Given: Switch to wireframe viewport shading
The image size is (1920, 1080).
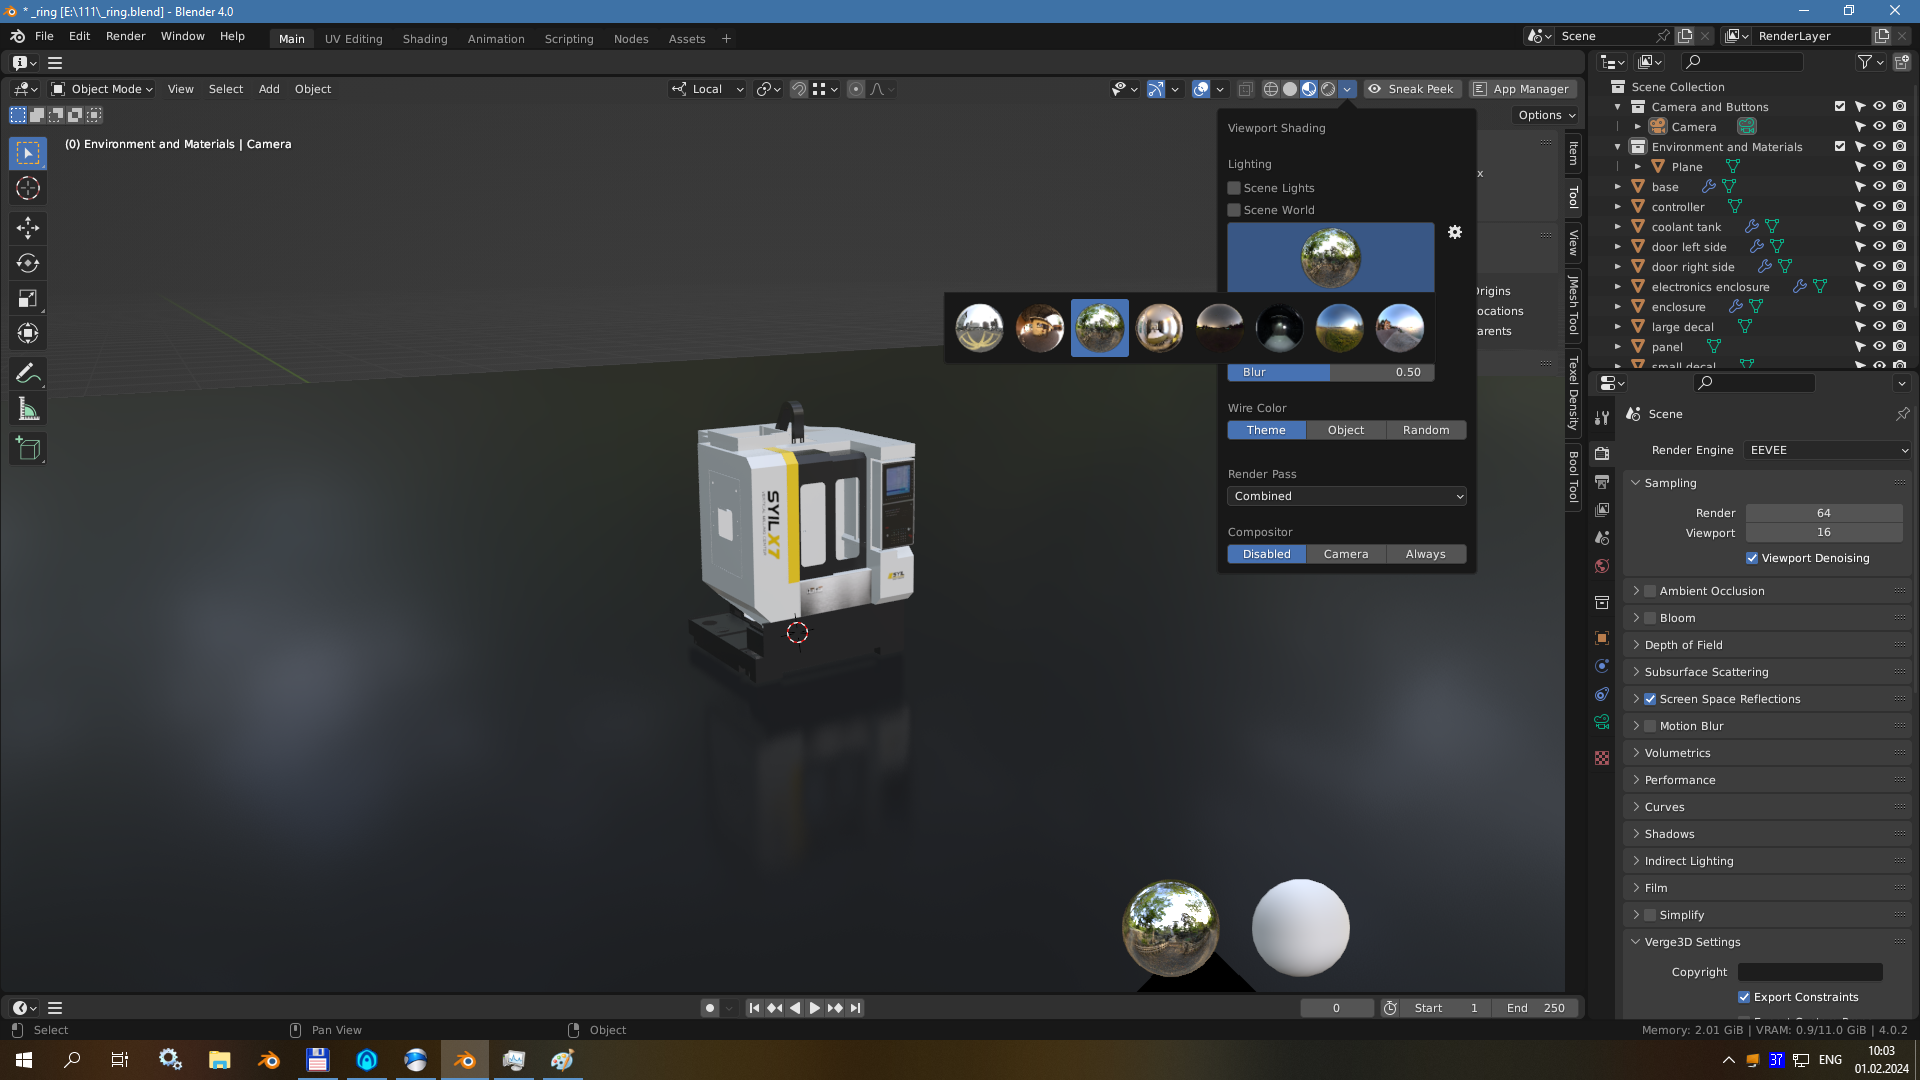Looking at the screenshot, I should tap(1271, 89).
